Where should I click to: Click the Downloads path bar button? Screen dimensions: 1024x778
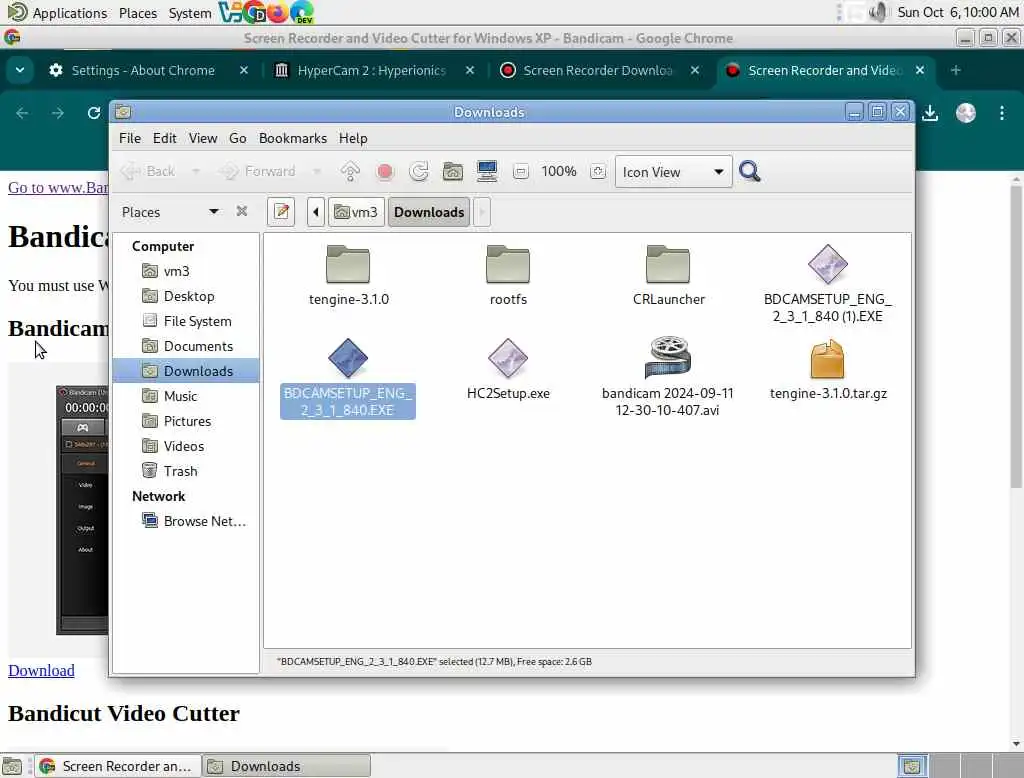point(429,212)
